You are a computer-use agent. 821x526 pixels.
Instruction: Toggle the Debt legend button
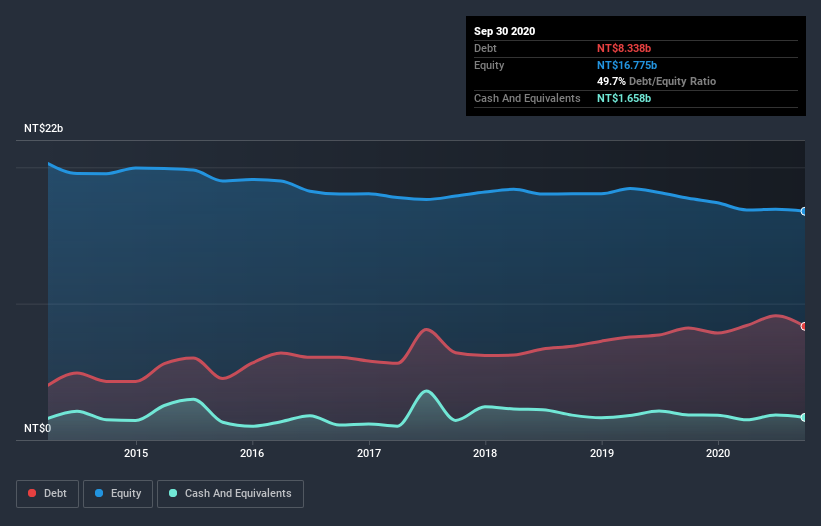[47, 494]
